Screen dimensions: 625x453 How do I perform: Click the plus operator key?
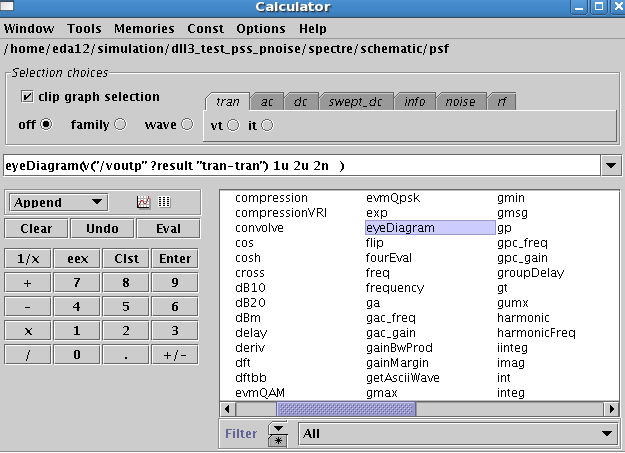pos(28,283)
